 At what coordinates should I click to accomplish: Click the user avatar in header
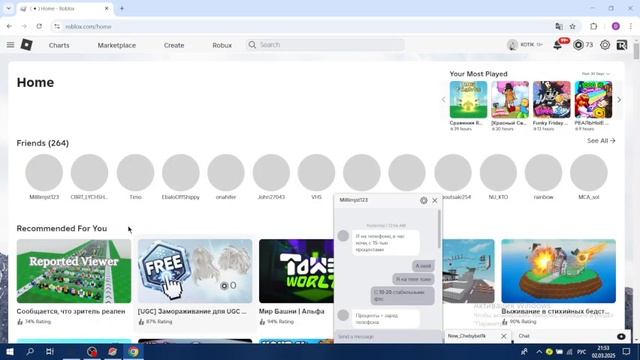click(x=512, y=45)
